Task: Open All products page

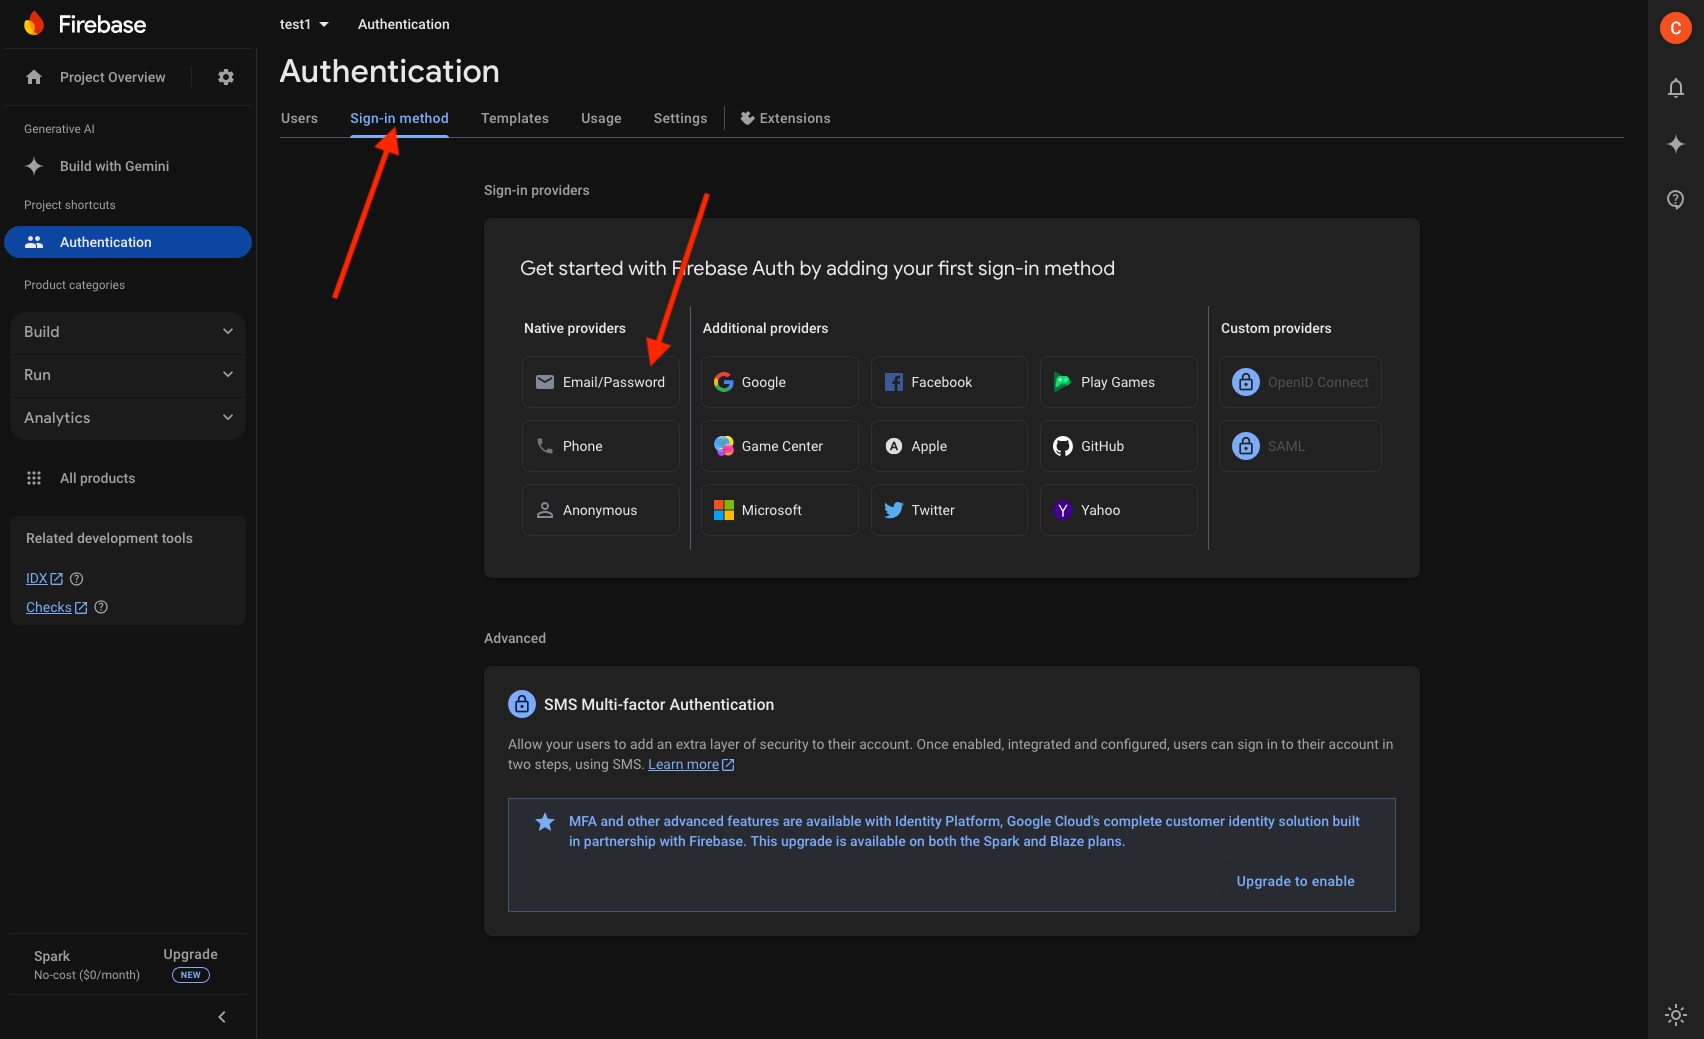Action: 97,478
